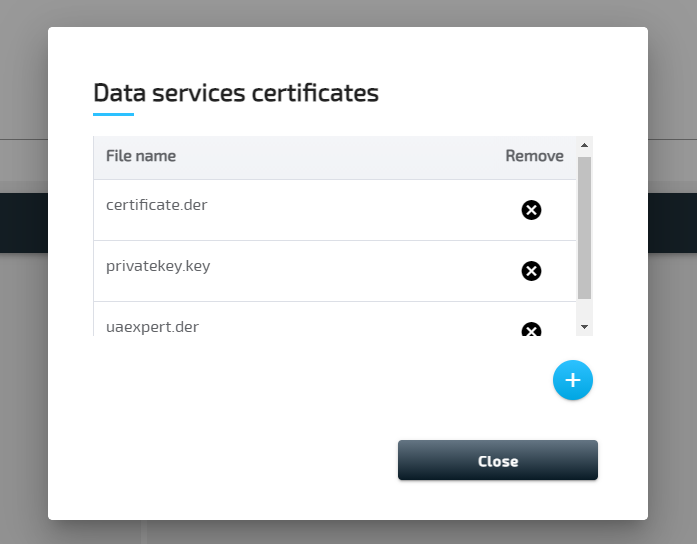Image resolution: width=697 pixels, height=544 pixels.
Task: Select the privatekey.key file name
Action: tap(158, 266)
